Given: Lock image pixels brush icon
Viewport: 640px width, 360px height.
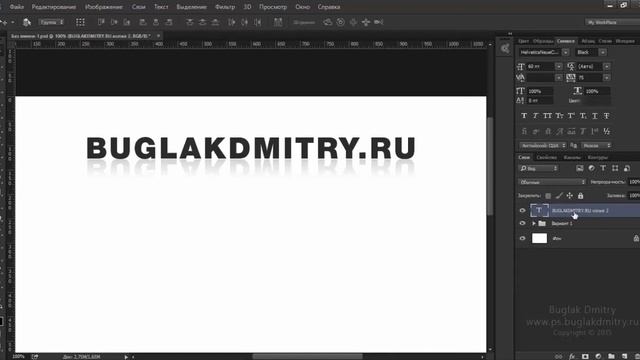Looking at the screenshot, I should [x=559, y=196].
